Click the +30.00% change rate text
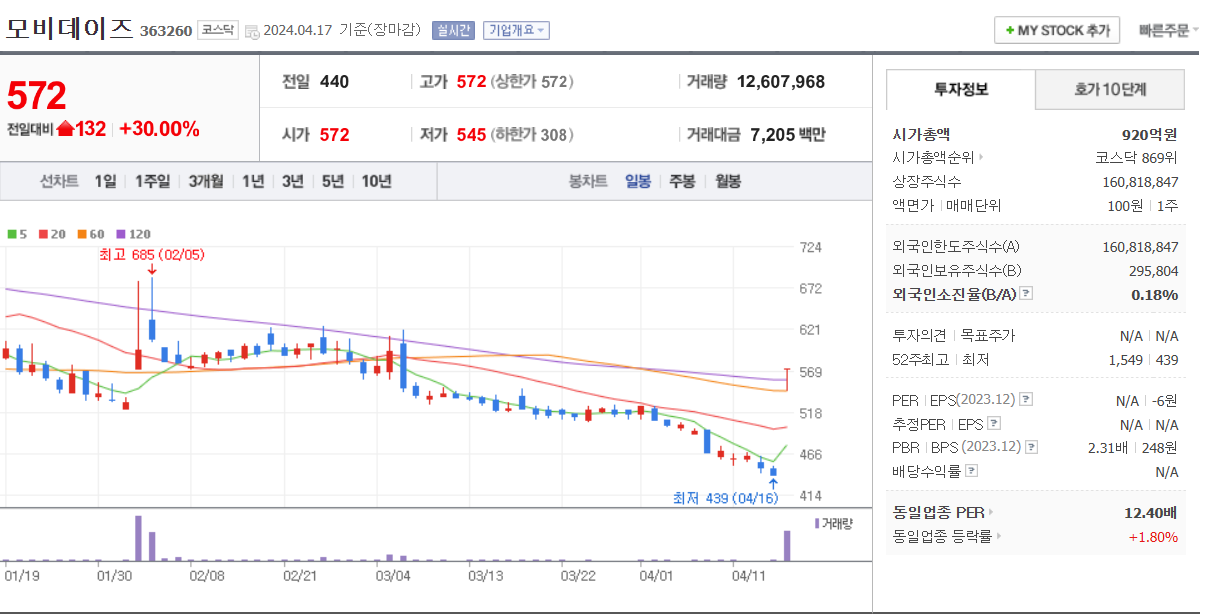The image size is (1205, 614). click(159, 129)
